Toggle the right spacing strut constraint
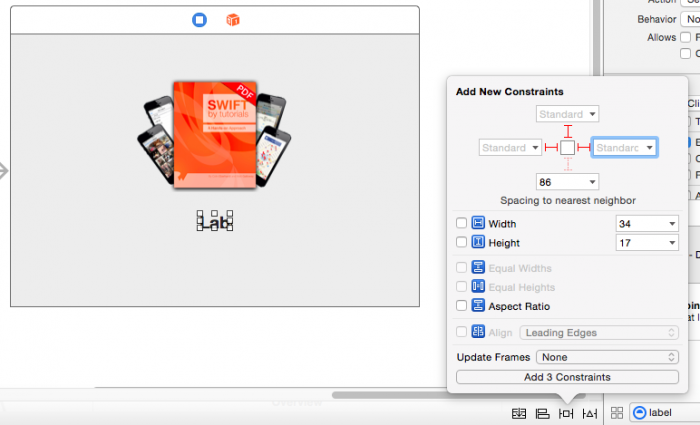This screenshot has width=700, height=425. [x=583, y=147]
